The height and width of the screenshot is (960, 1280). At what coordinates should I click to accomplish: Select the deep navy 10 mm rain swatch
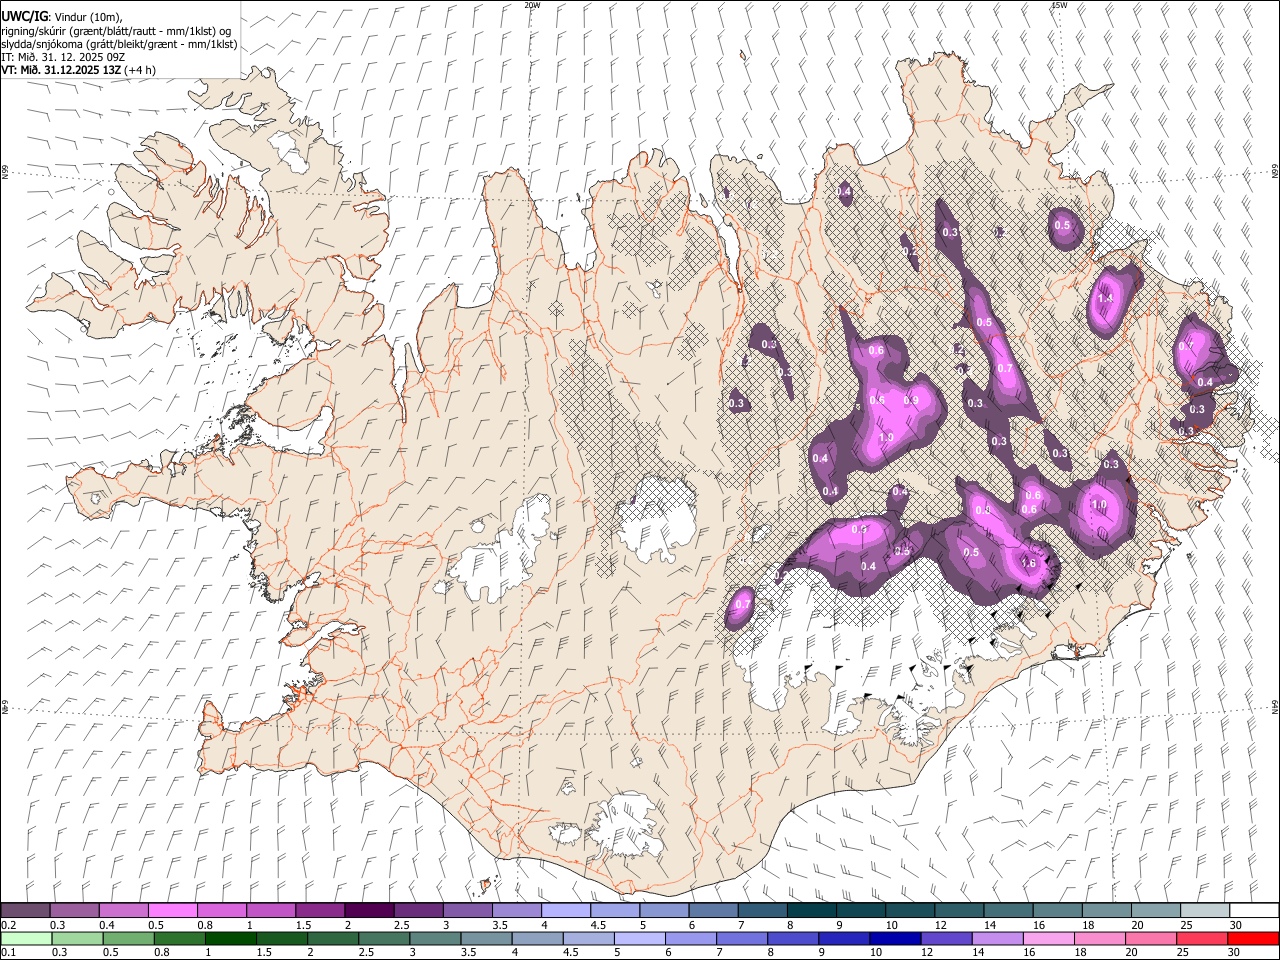[893, 938]
